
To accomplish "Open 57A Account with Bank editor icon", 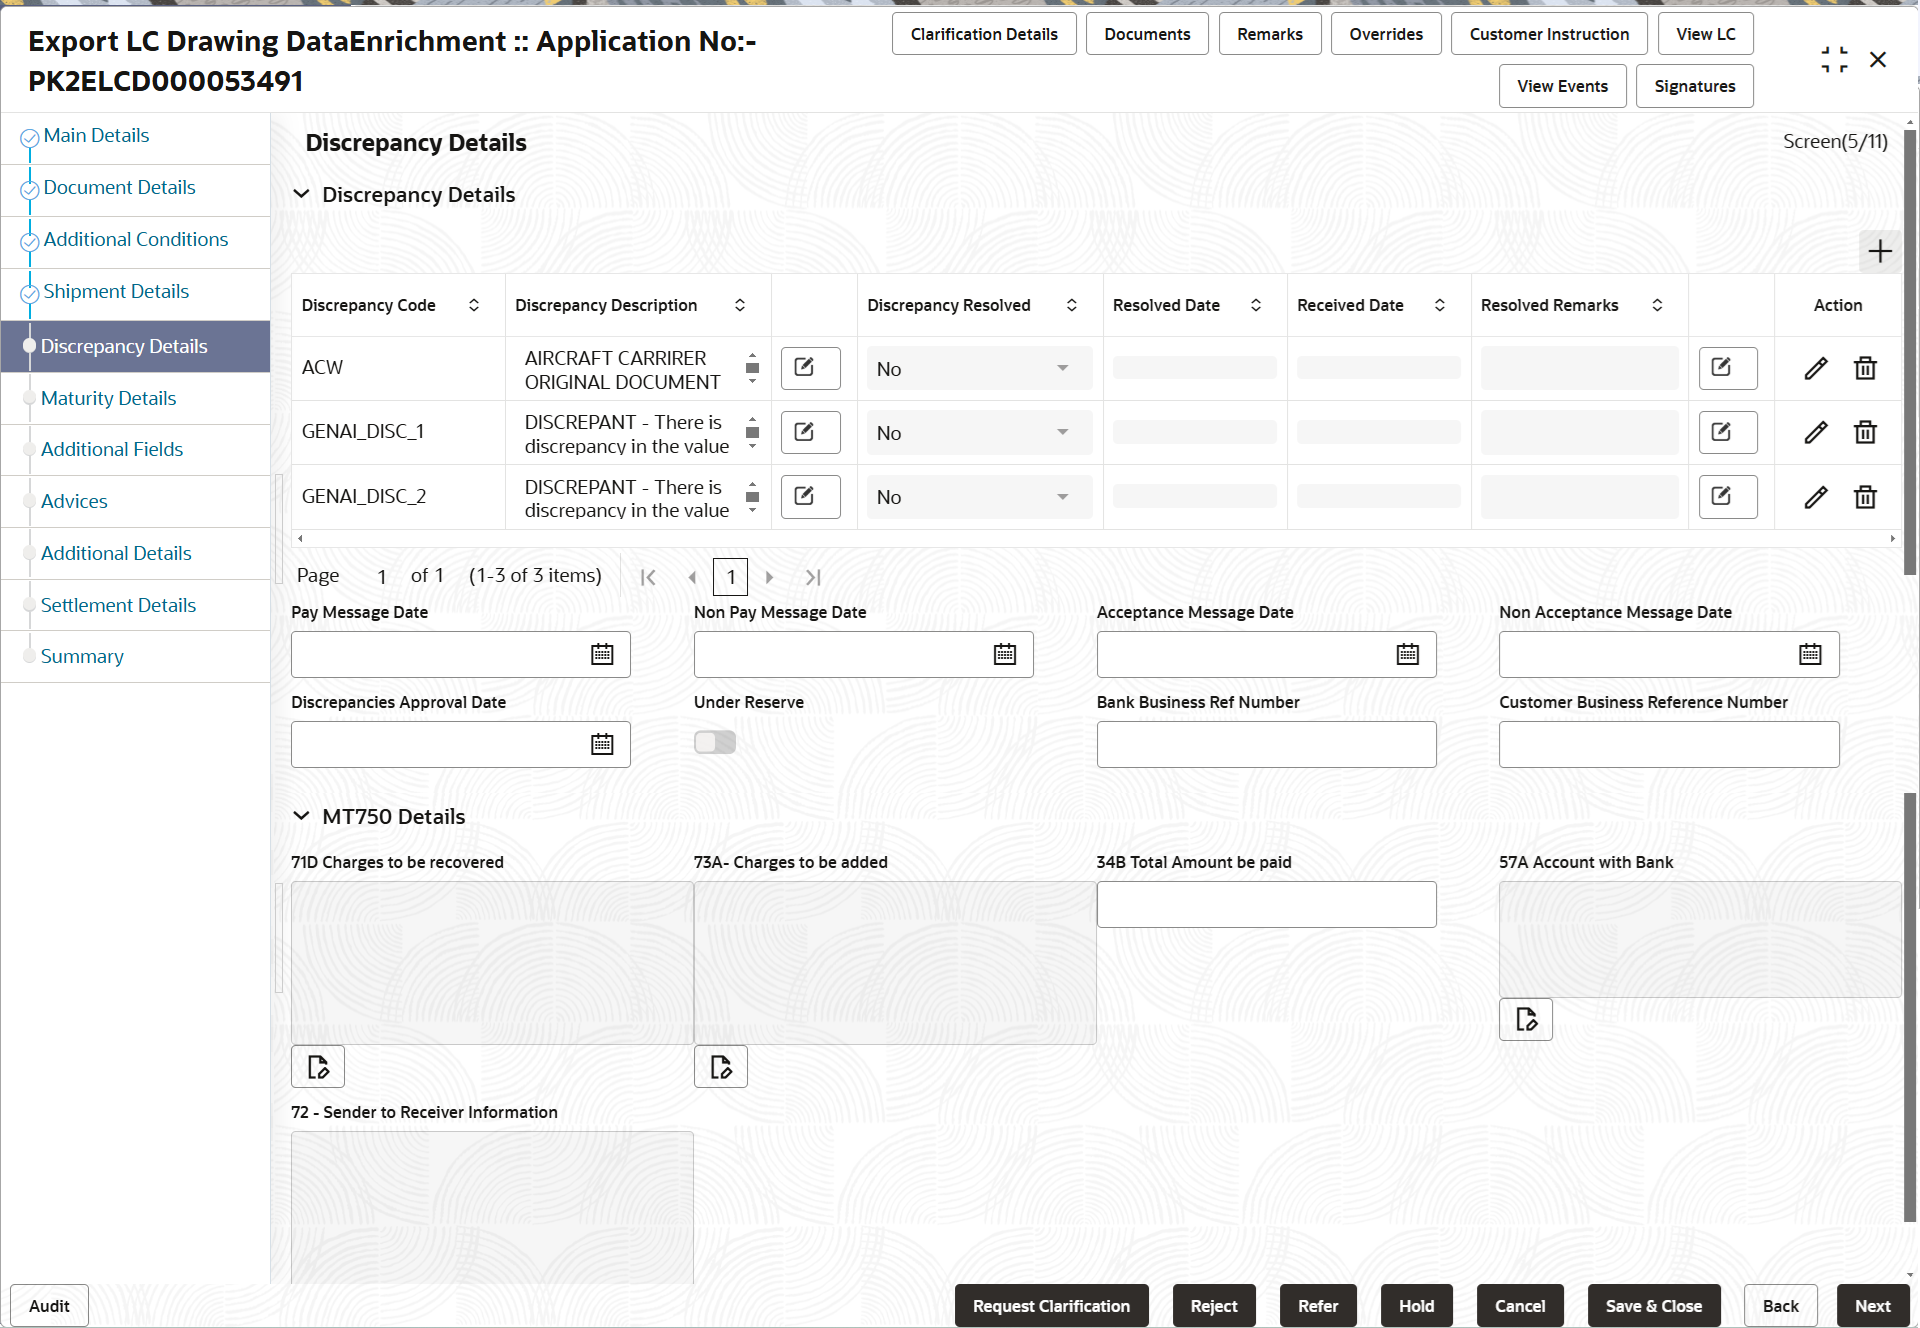I will click(x=1526, y=1019).
